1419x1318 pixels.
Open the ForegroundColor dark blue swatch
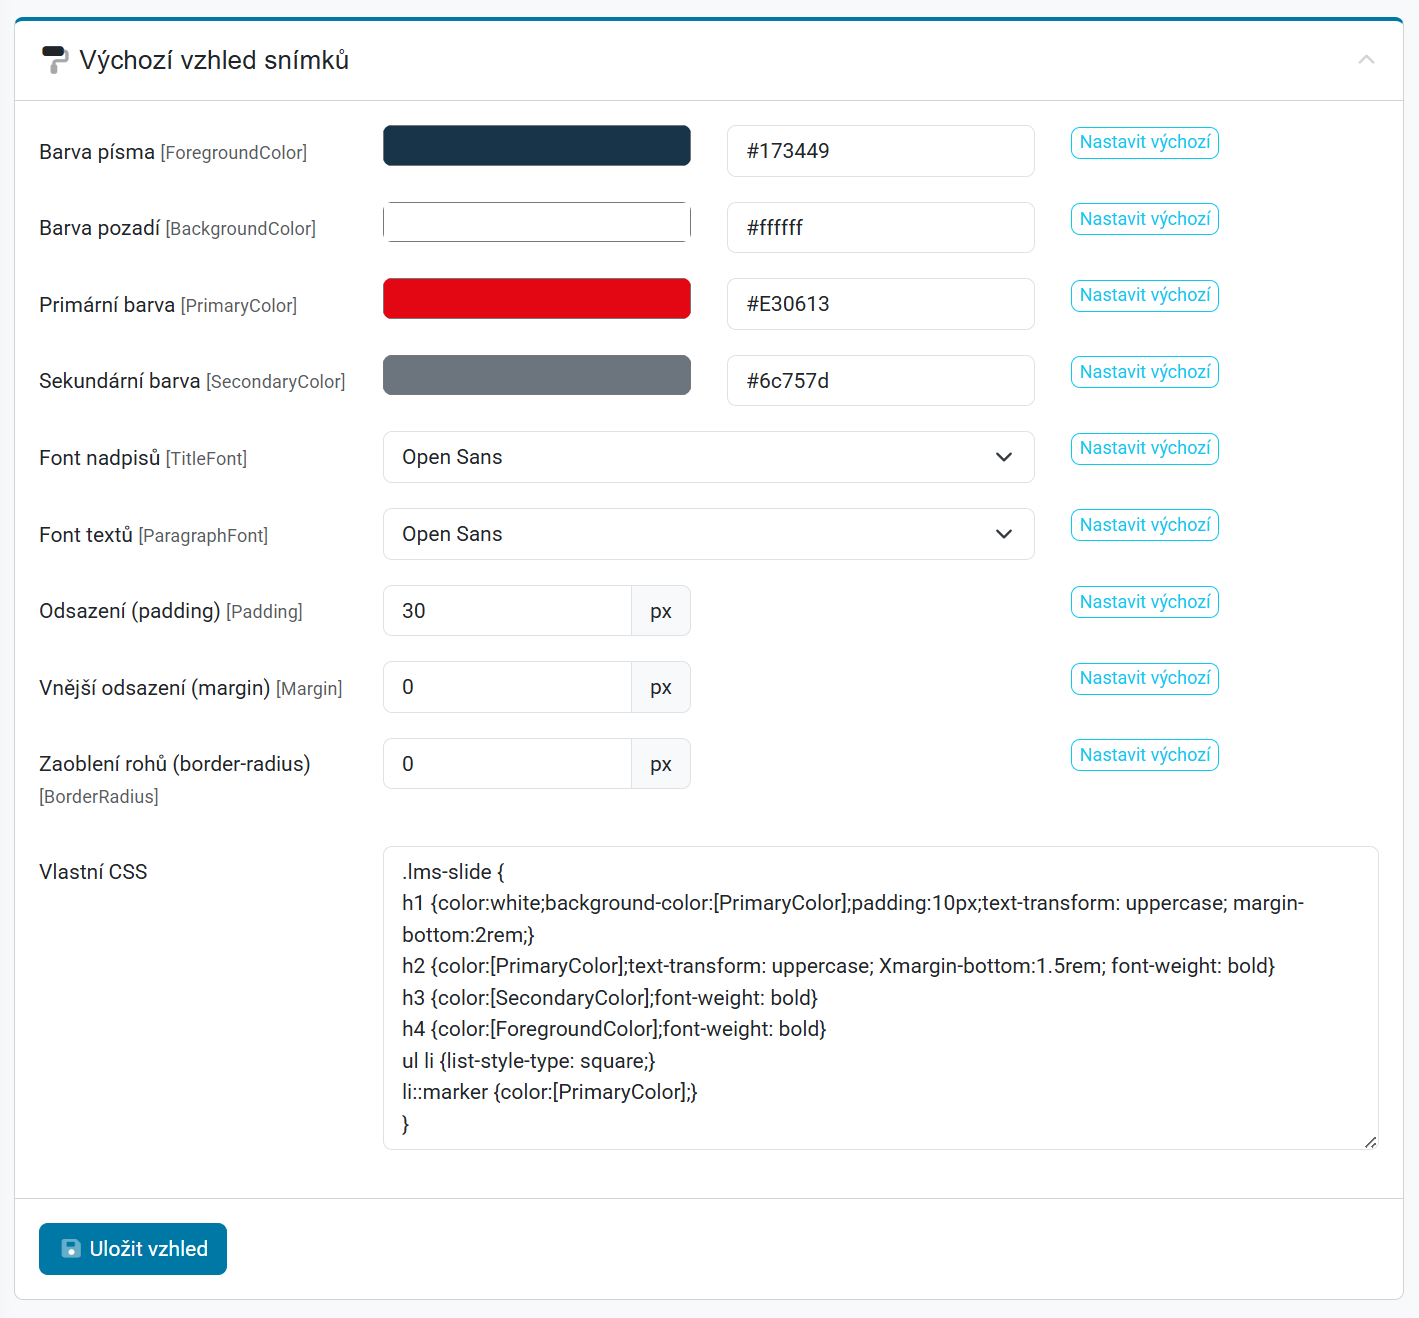537,146
